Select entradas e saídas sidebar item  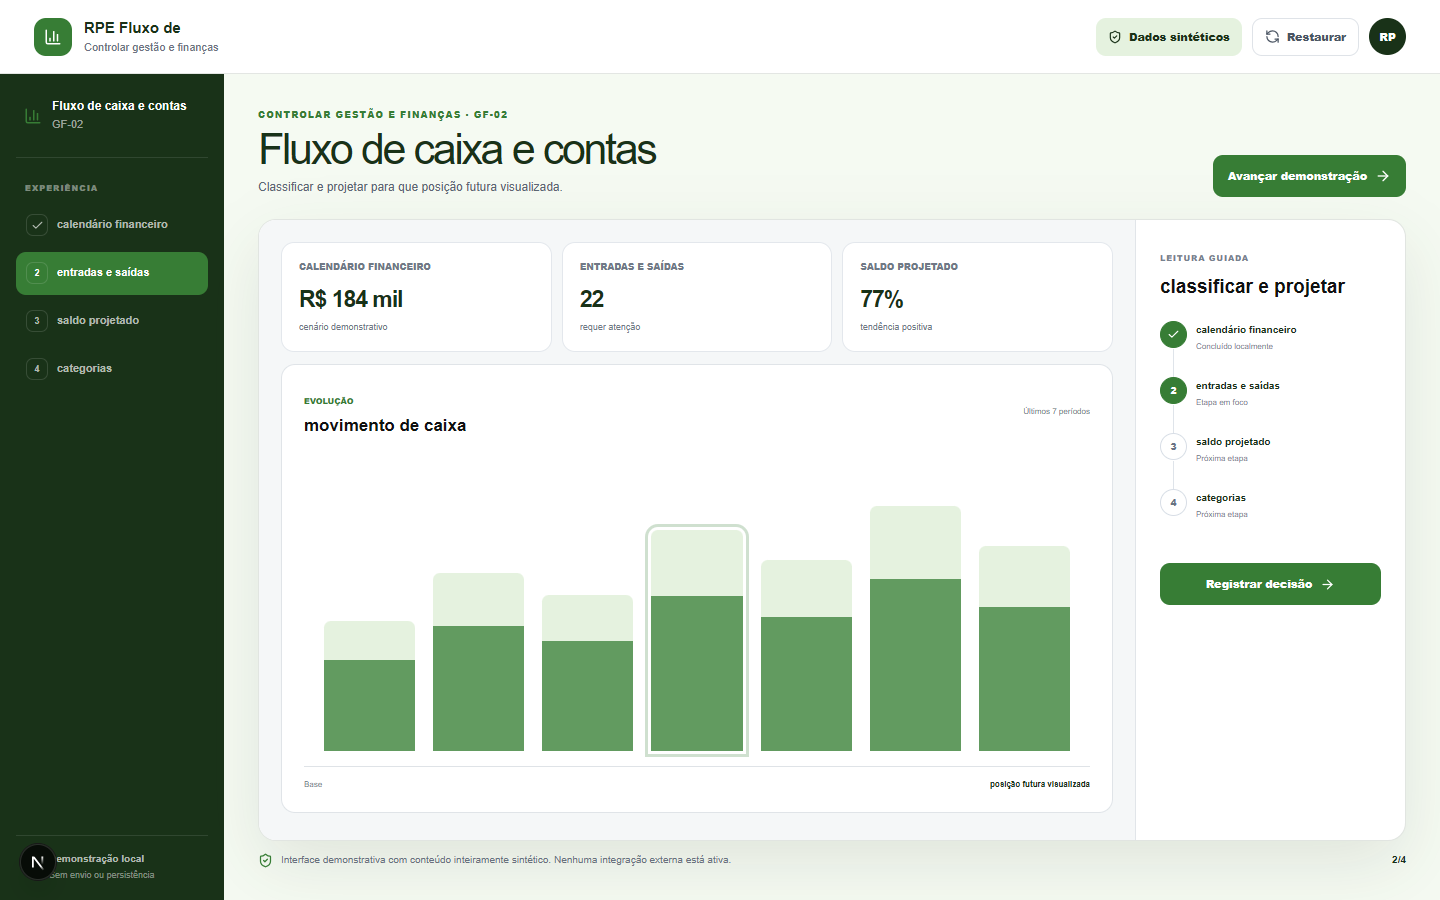(x=112, y=273)
